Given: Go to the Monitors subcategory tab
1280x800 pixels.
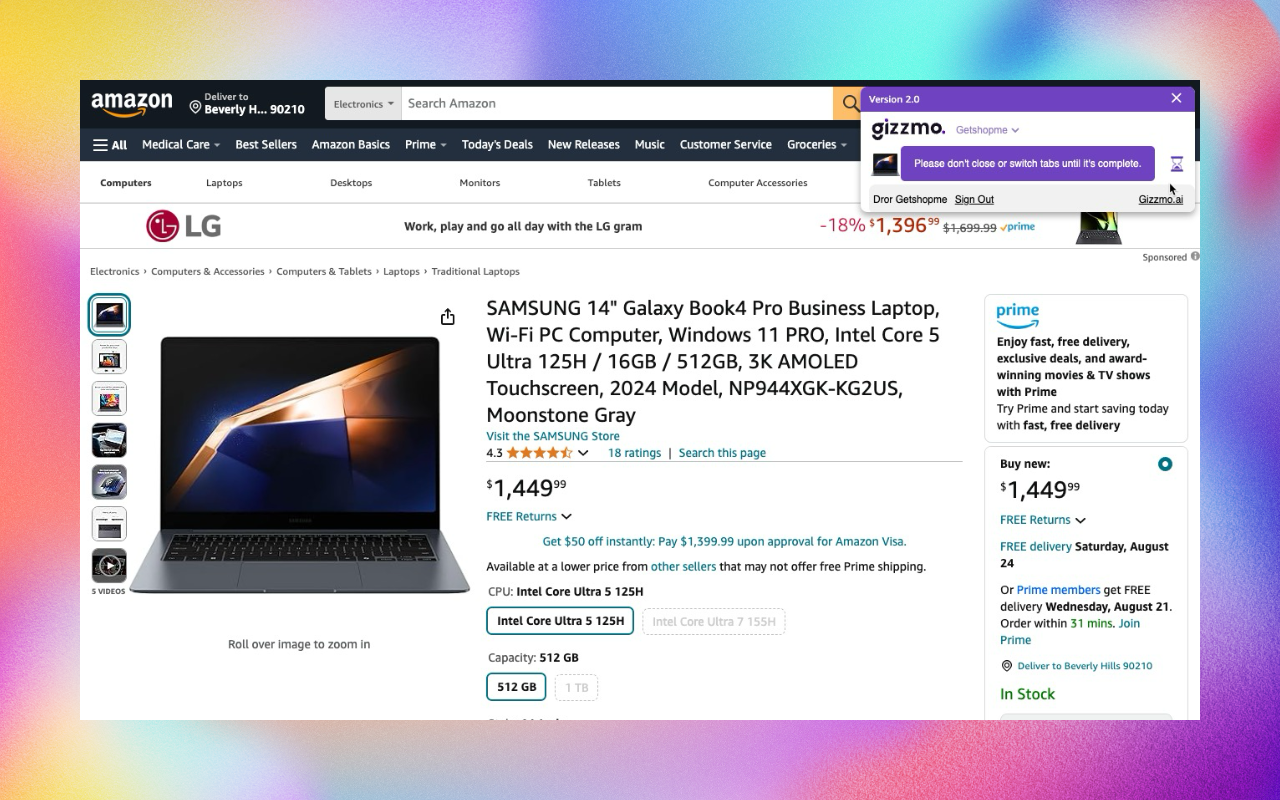Looking at the screenshot, I should coord(480,183).
